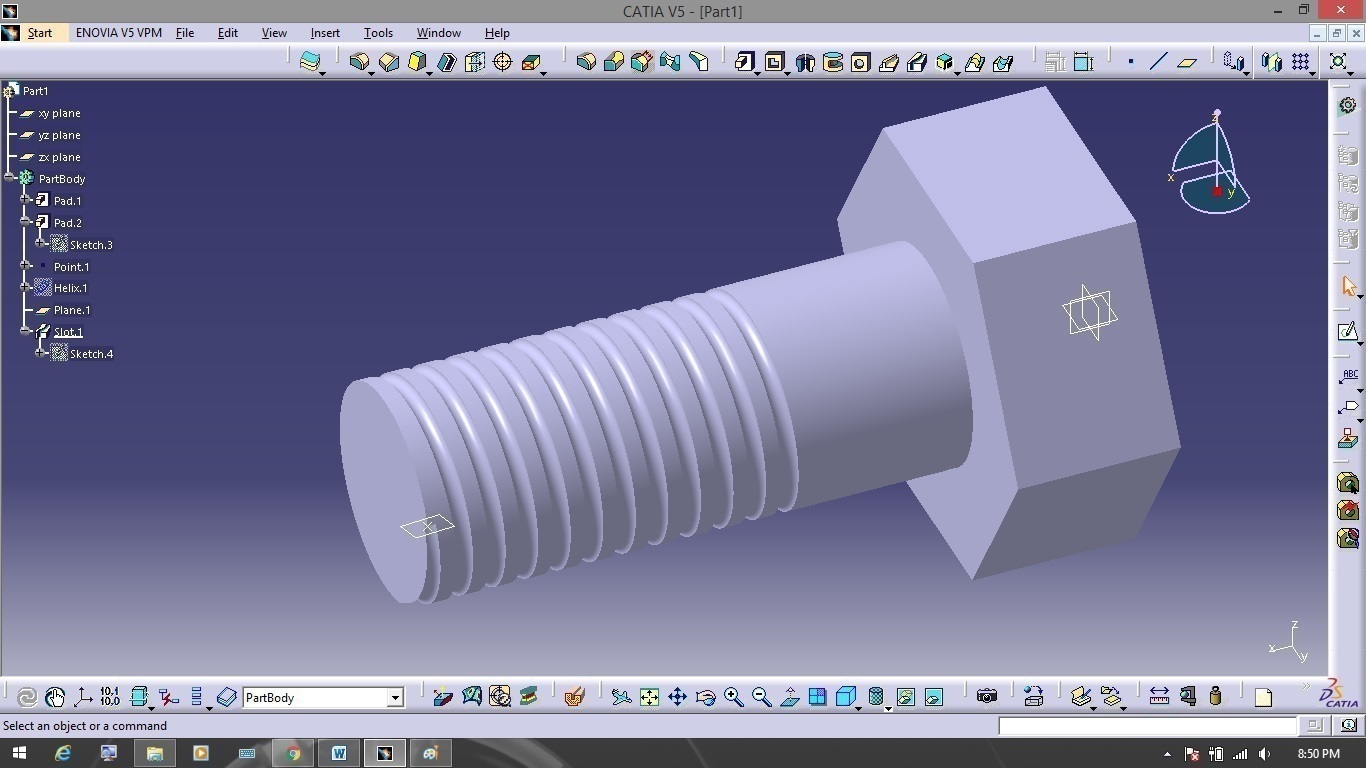Image resolution: width=1366 pixels, height=768 pixels.
Task: Open Microsoft Word from the taskbar
Action: pos(339,753)
